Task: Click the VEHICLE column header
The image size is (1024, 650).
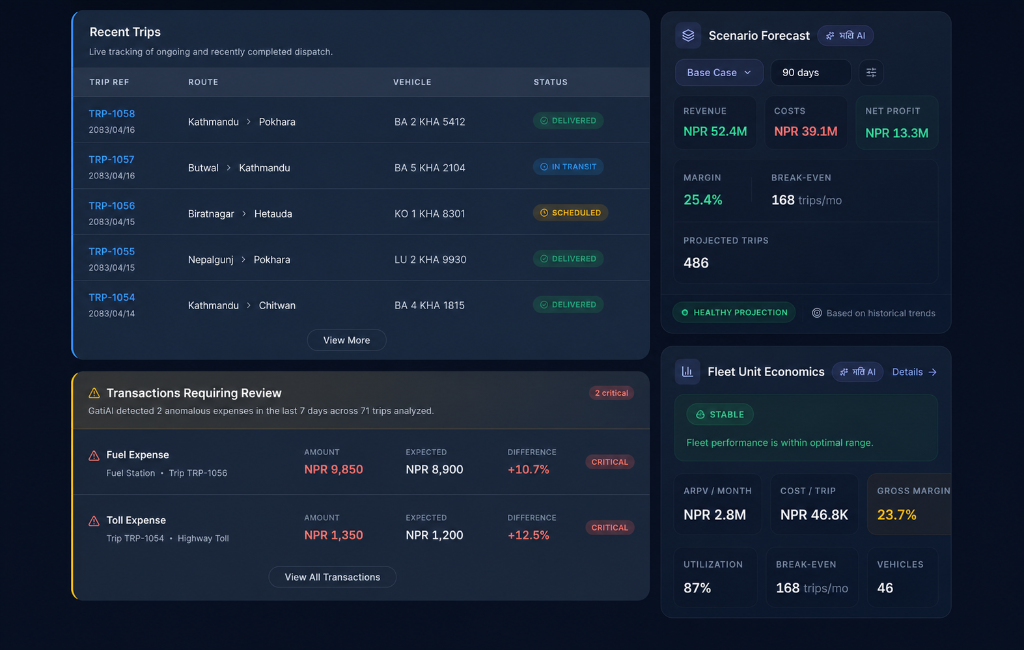Action: pyautogui.click(x=412, y=82)
